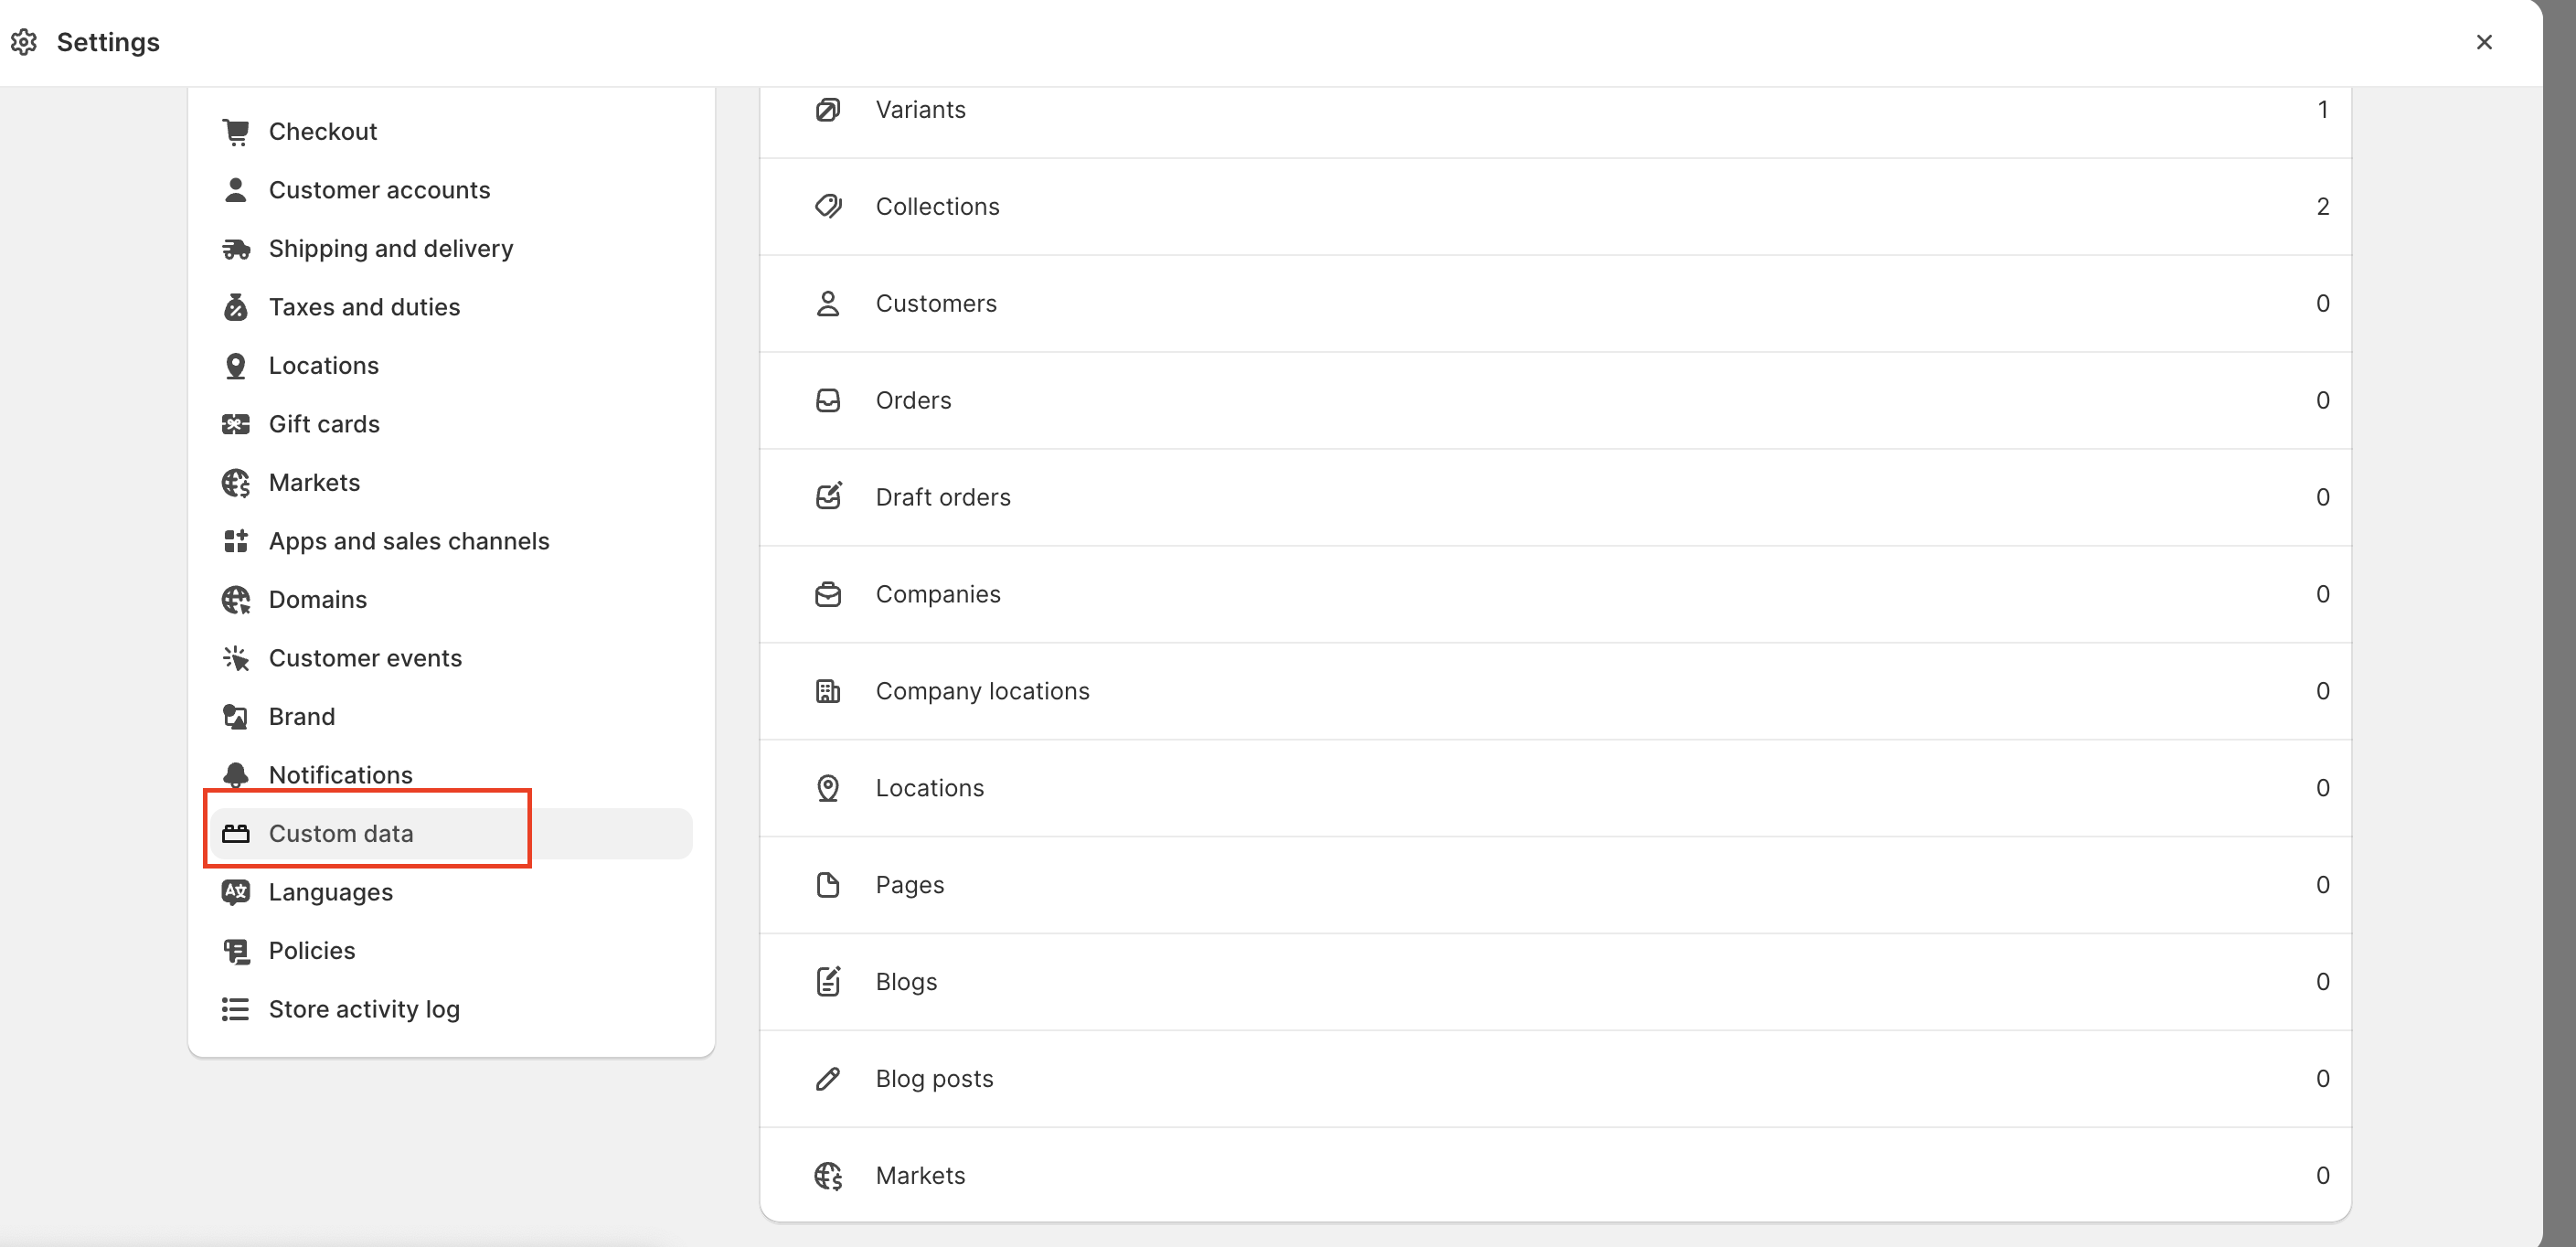Open Policies settings page

point(311,951)
